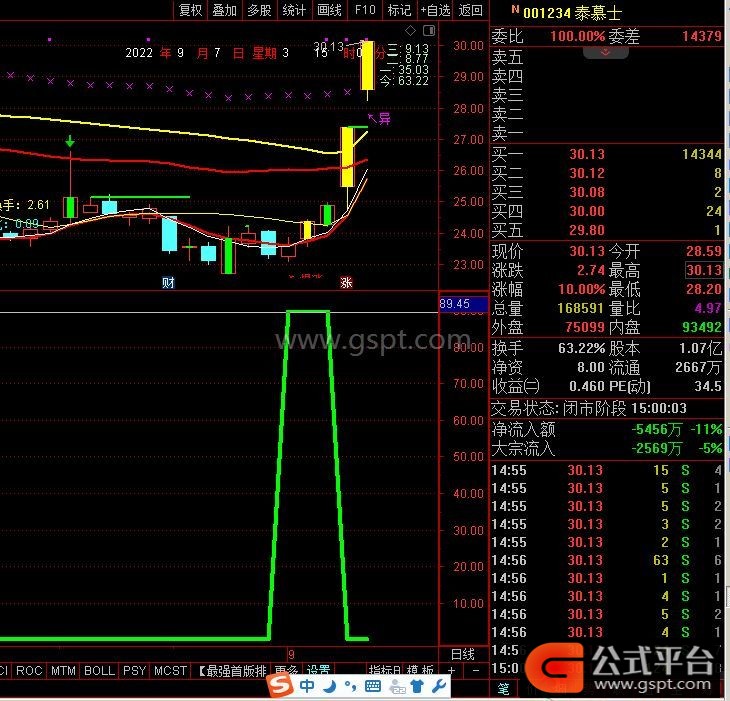This screenshot has width=730, height=701.
Task: Toggle the moon half-width icon
Action: pos(330,686)
